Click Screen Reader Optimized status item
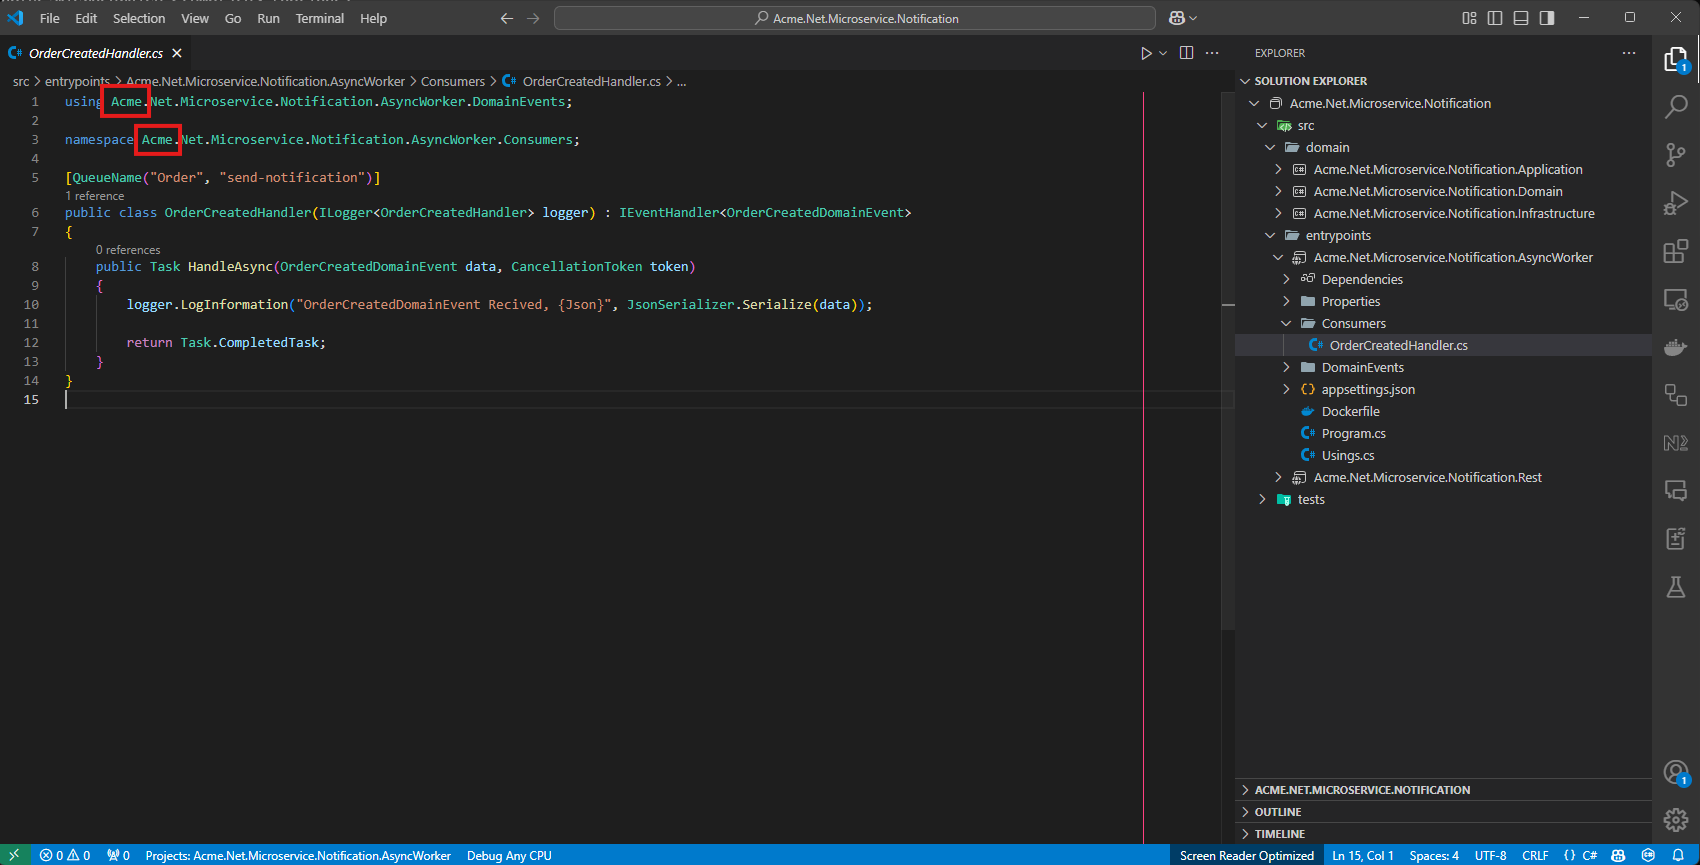 coord(1247,855)
